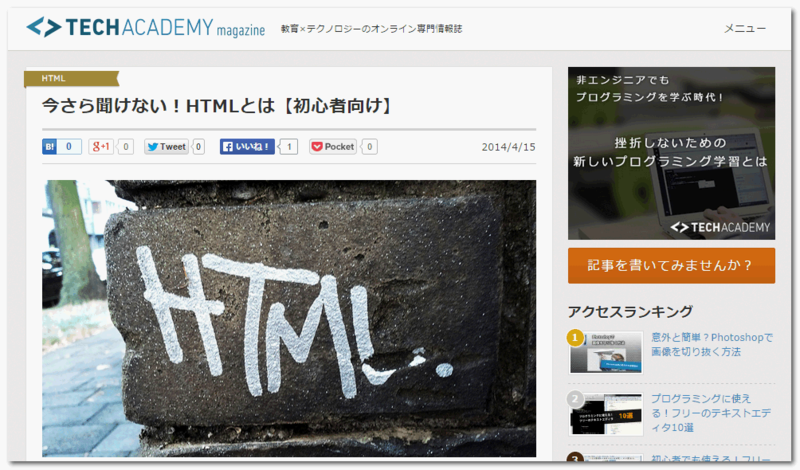Click the Tweet count bubble
This screenshot has width=800, height=470.
pos(198,147)
